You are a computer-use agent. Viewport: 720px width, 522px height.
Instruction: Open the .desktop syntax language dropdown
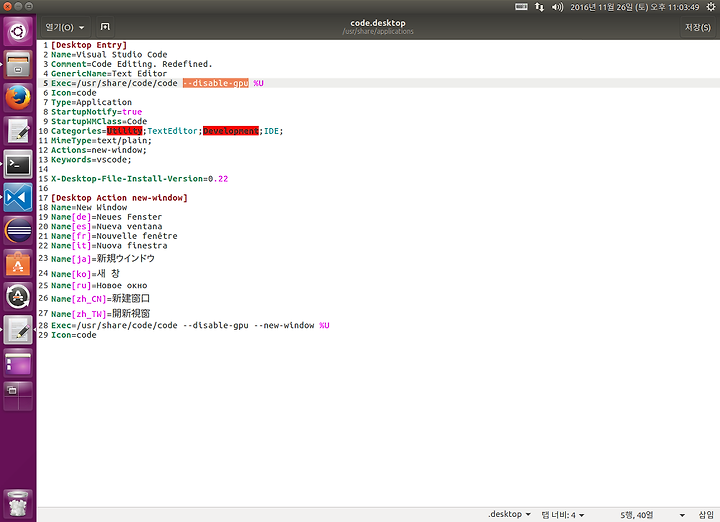pos(509,514)
